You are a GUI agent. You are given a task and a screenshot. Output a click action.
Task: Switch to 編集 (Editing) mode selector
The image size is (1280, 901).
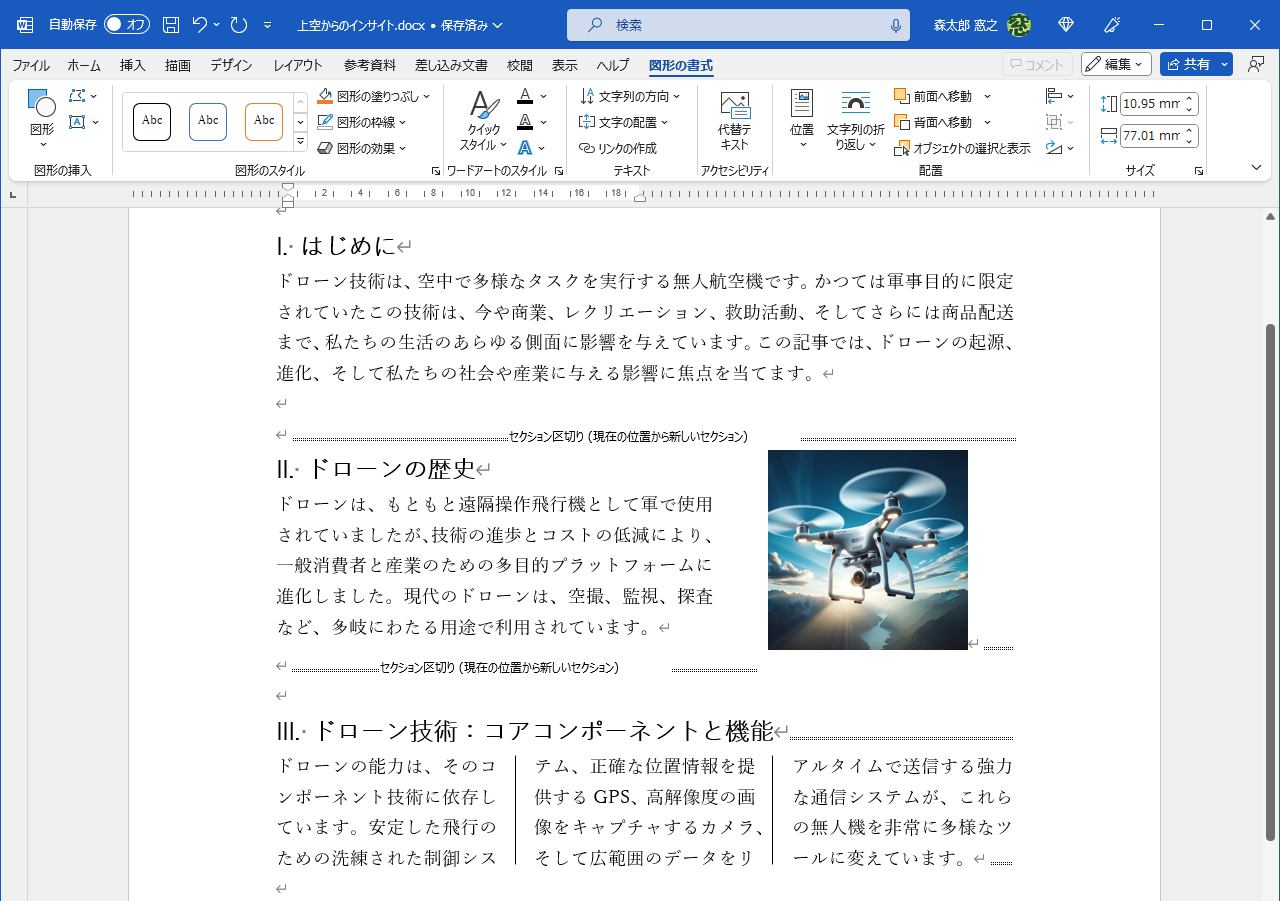click(x=1116, y=63)
